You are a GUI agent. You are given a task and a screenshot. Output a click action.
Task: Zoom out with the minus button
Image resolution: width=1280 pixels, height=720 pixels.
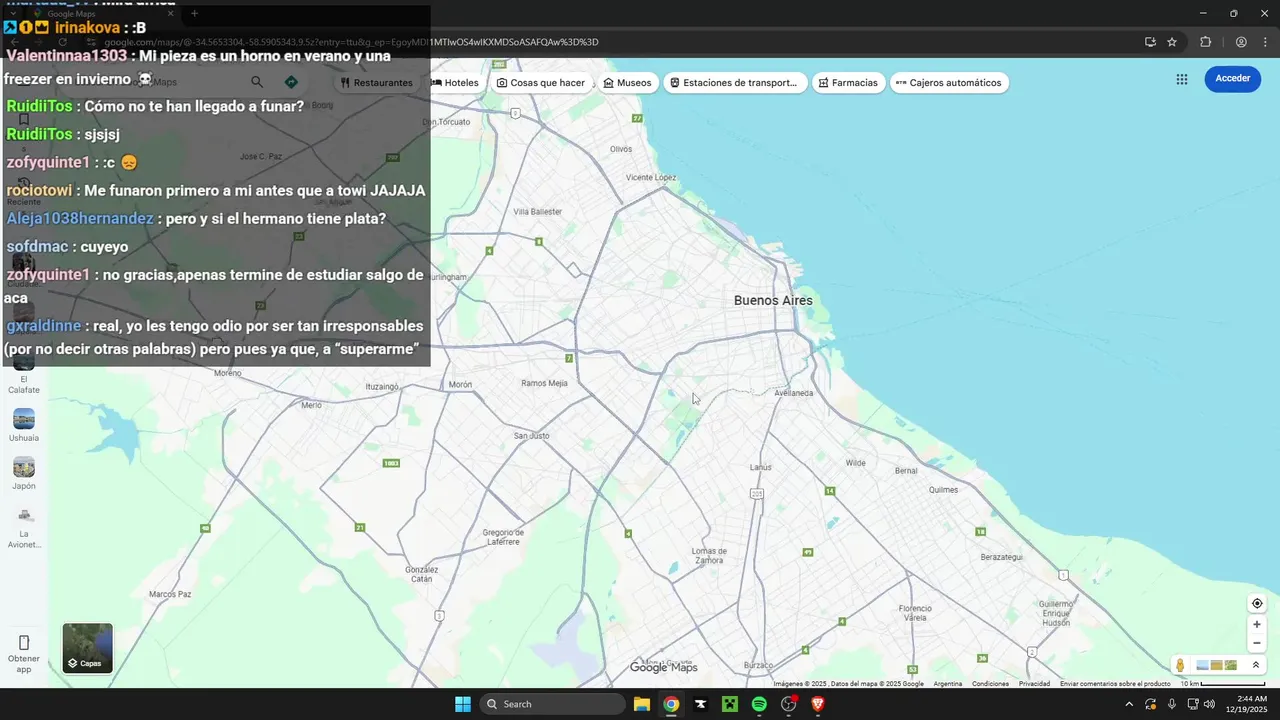pyautogui.click(x=1257, y=643)
